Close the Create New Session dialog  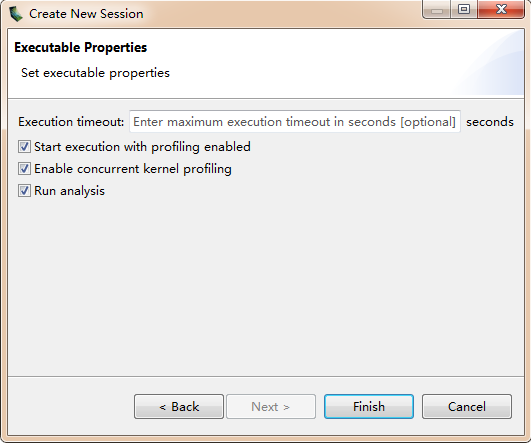point(501,9)
